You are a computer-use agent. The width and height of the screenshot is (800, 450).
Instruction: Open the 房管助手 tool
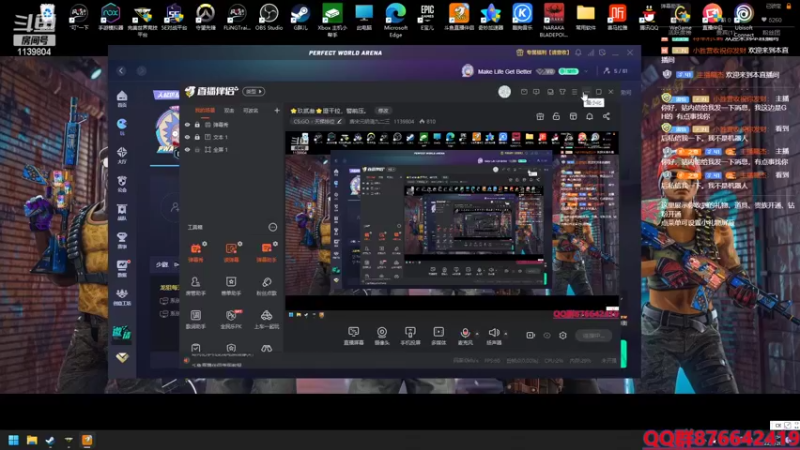tap(196, 286)
